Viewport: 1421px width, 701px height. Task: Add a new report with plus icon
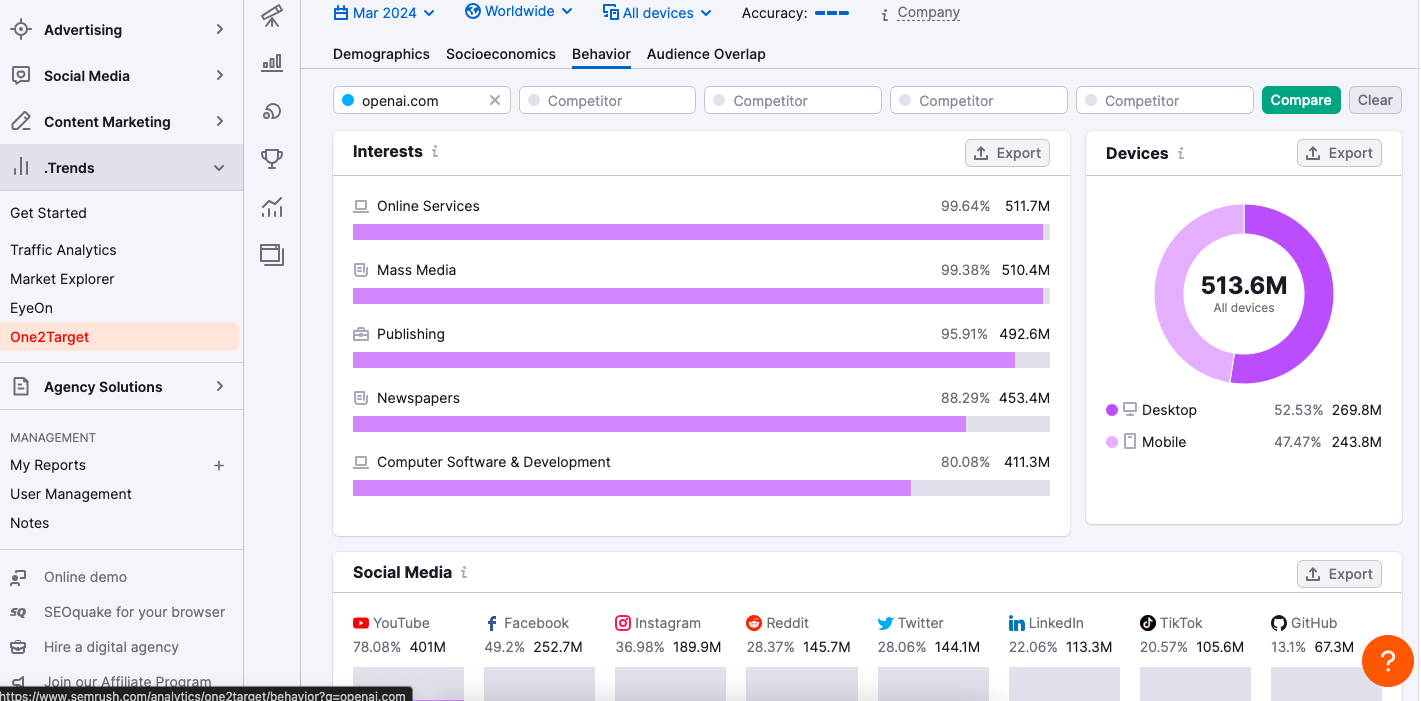219,465
